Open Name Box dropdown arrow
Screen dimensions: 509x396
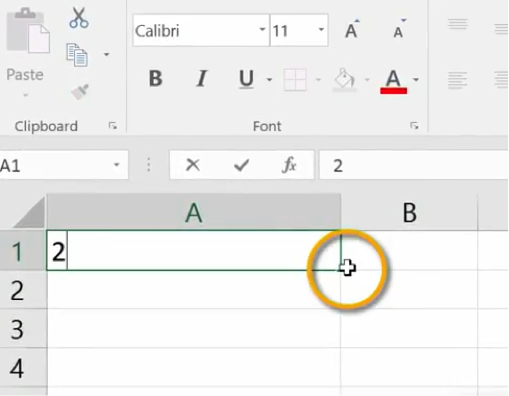point(116,165)
